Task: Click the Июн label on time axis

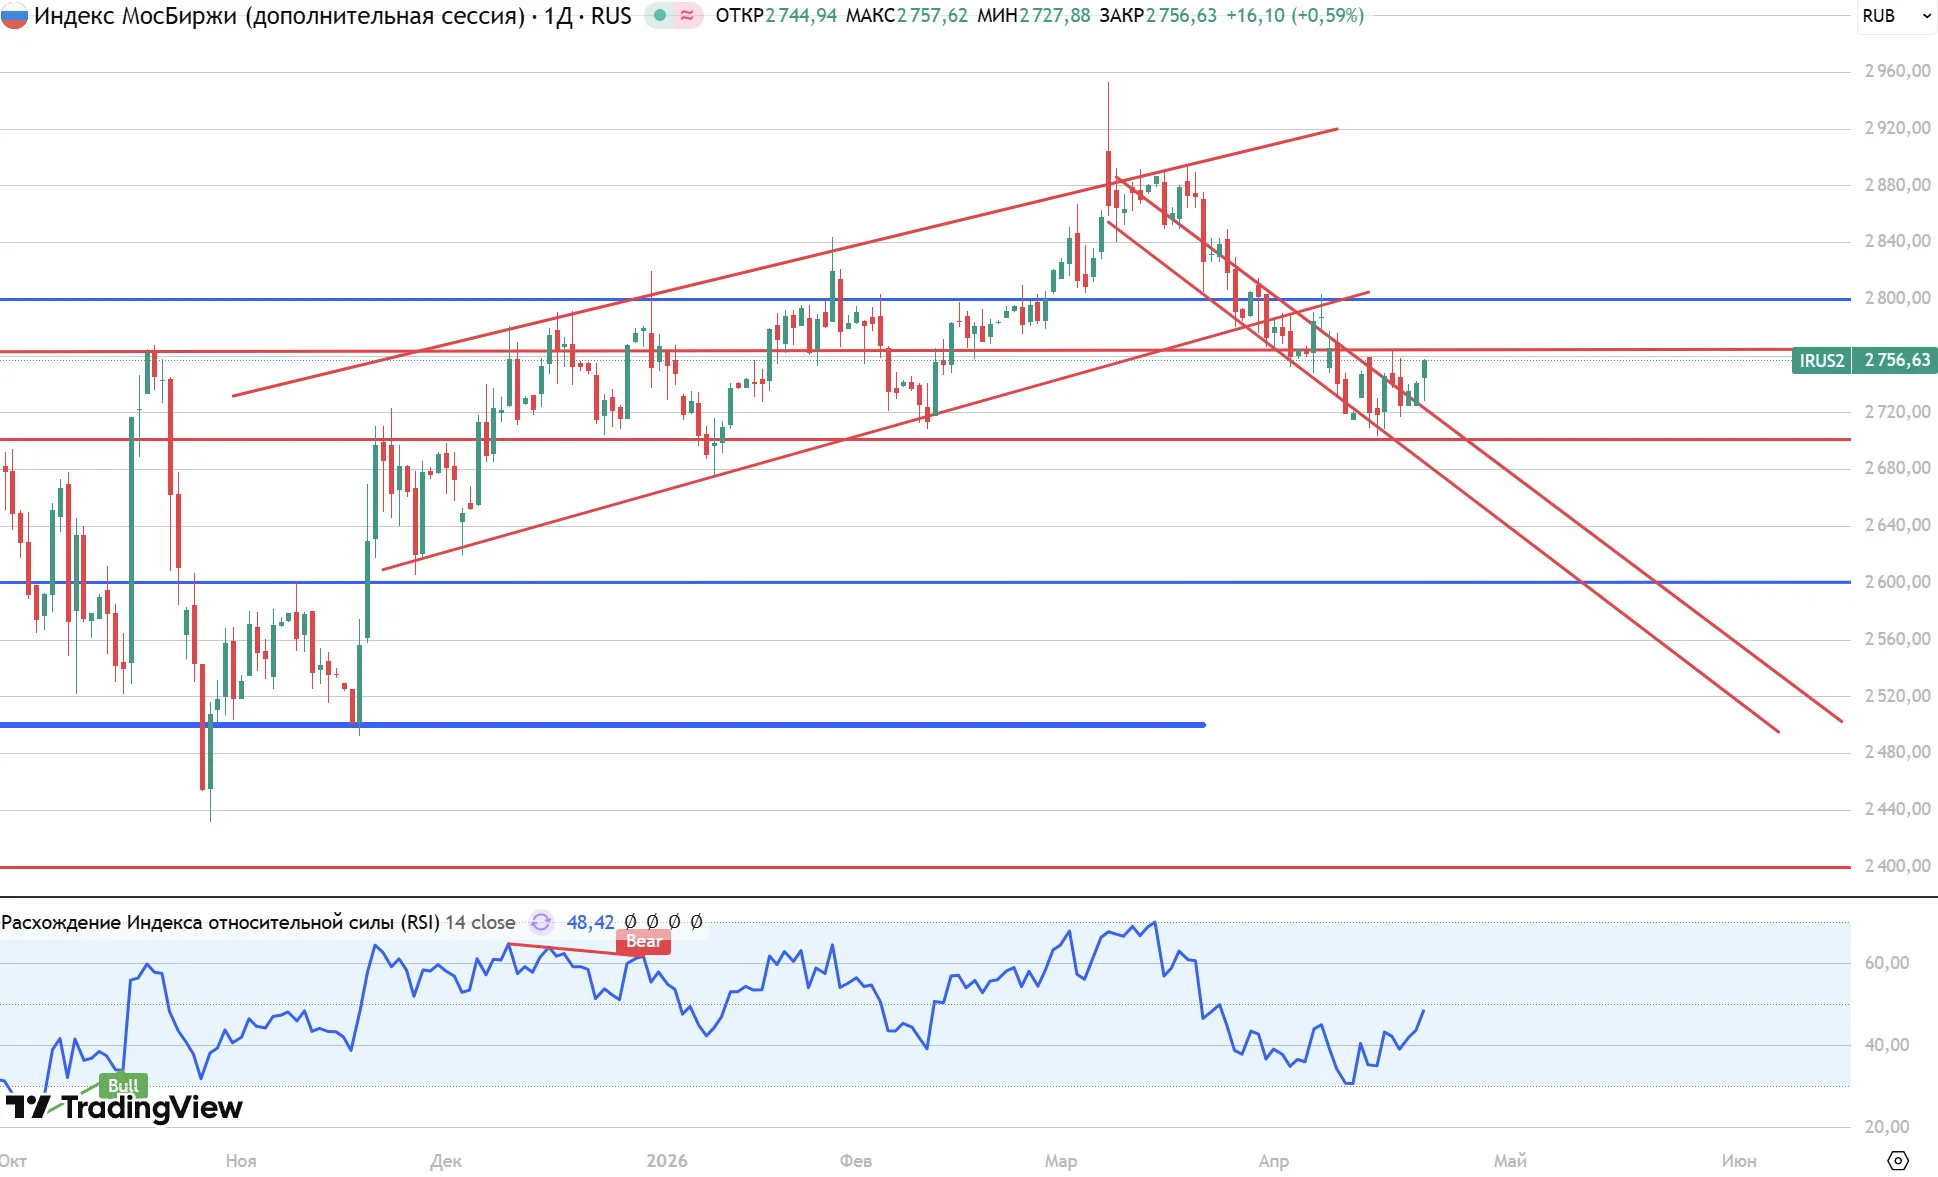Action: [x=1739, y=1161]
